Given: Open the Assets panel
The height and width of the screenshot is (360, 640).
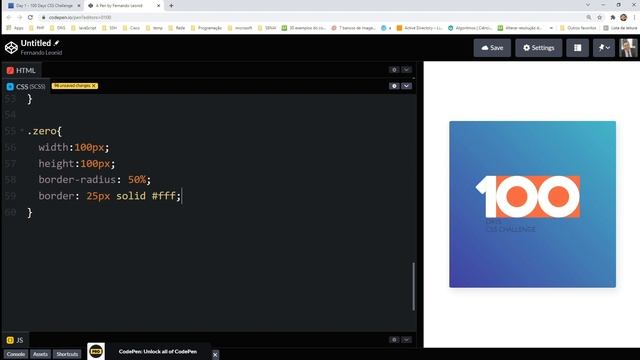Looking at the screenshot, I should pyautogui.click(x=40, y=354).
